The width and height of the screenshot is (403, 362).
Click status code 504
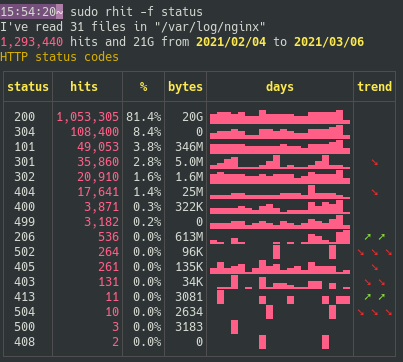click(25, 312)
